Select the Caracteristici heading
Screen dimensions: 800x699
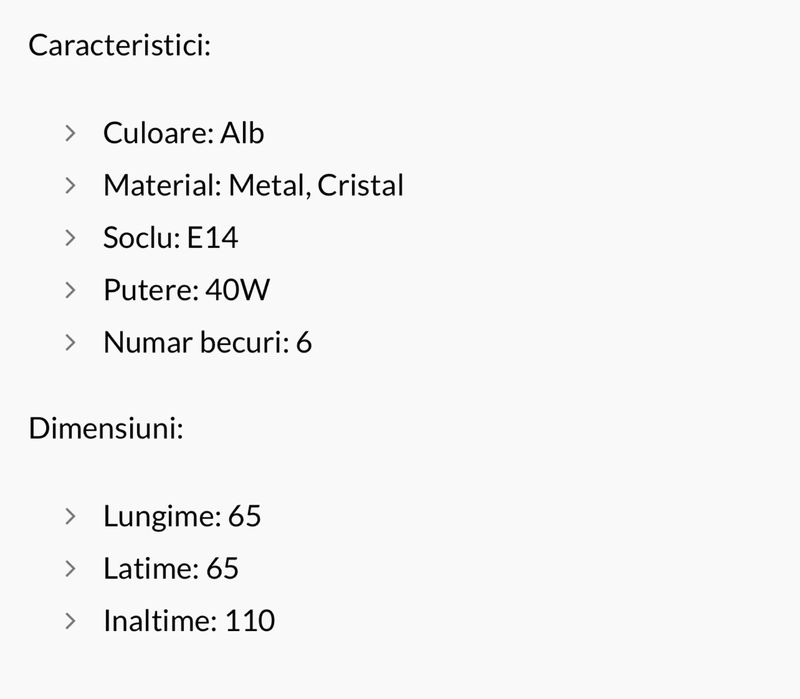click(x=119, y=46)
